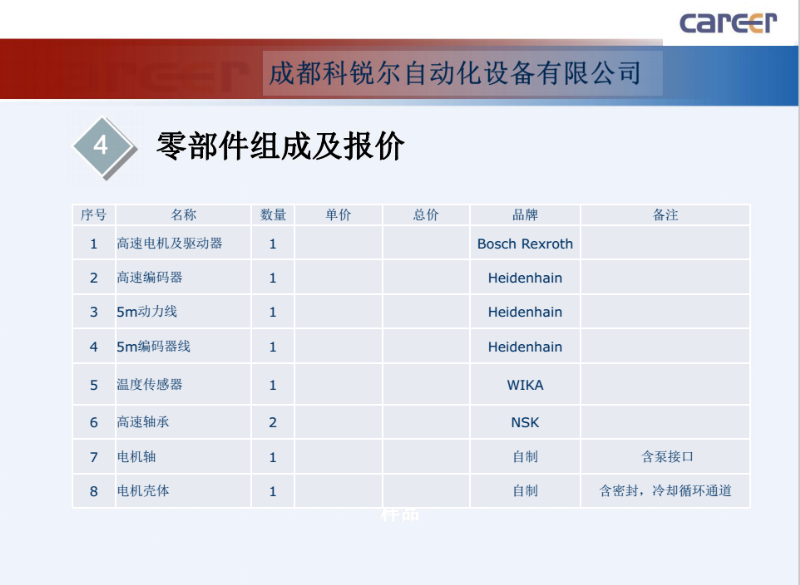Select the 含密封，冷却循环通道 remark cell

[x=665, y=491]
